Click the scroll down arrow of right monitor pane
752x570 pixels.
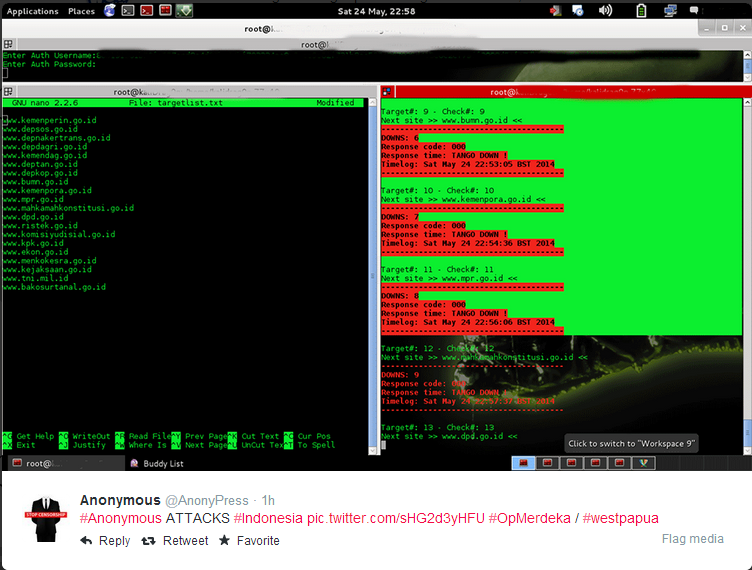[747, 451]
